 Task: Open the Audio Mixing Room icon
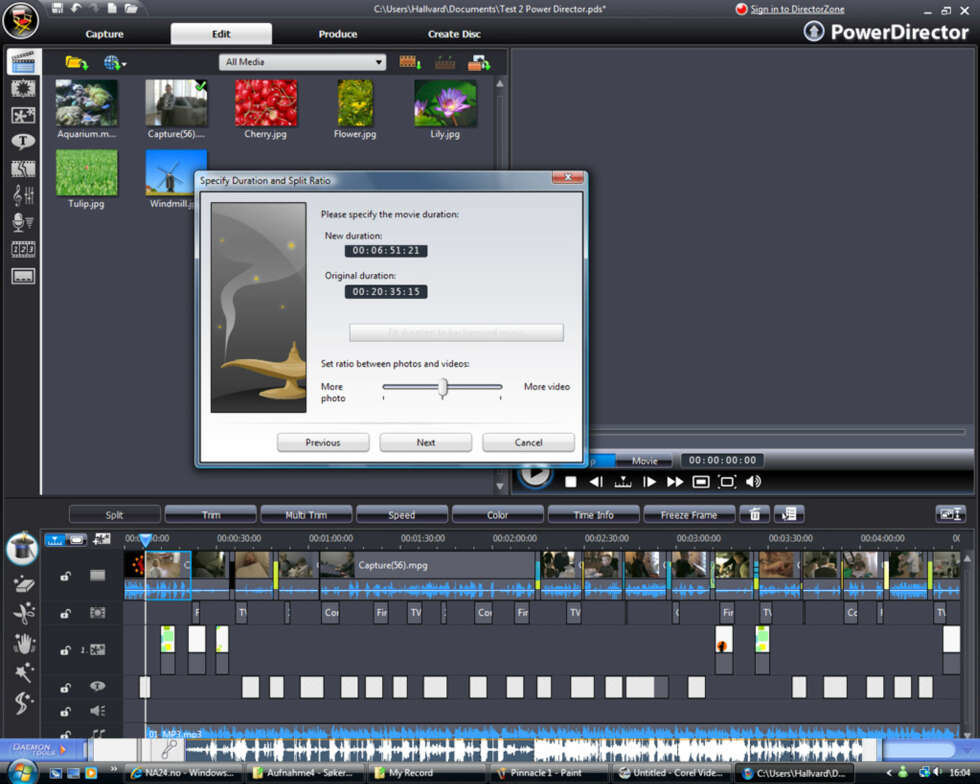pyautogui.click(x=23, y=196)
